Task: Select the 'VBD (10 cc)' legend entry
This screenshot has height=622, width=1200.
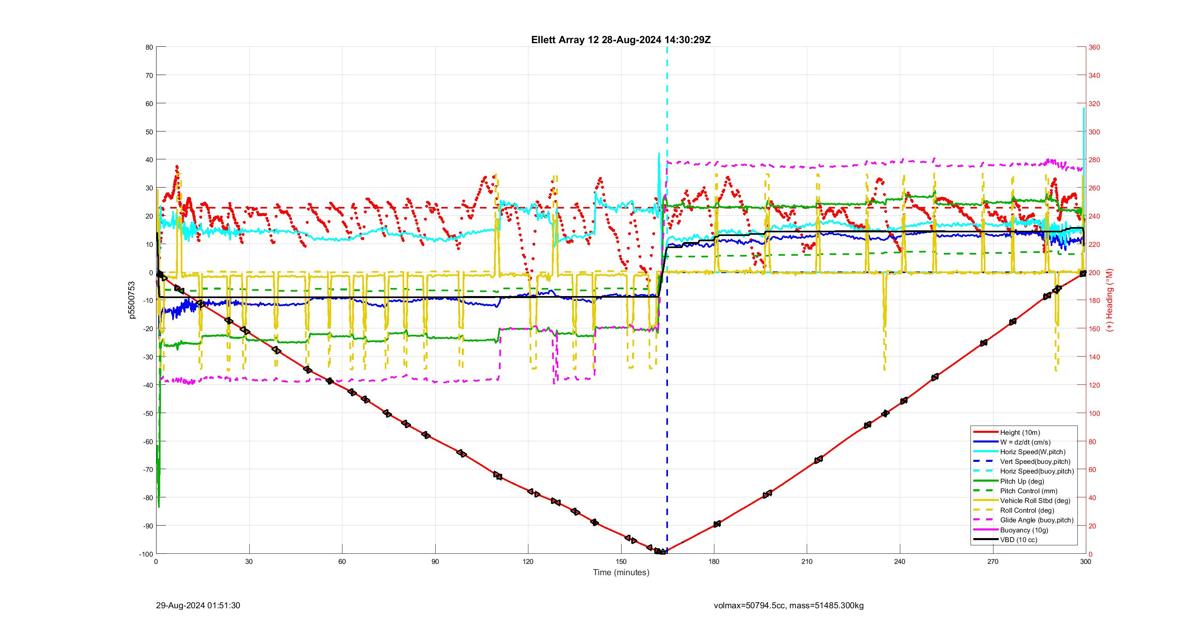Action: coord(1018,539)
